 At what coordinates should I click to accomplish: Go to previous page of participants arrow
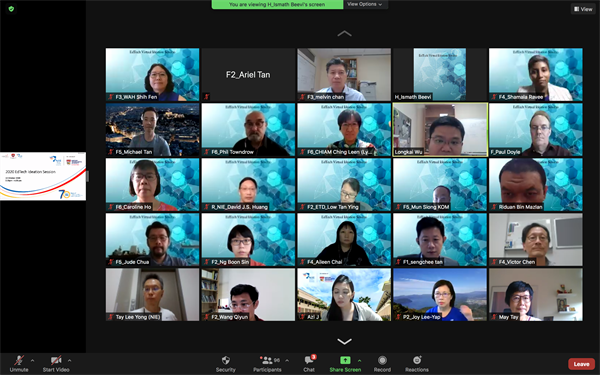[344, 34]
